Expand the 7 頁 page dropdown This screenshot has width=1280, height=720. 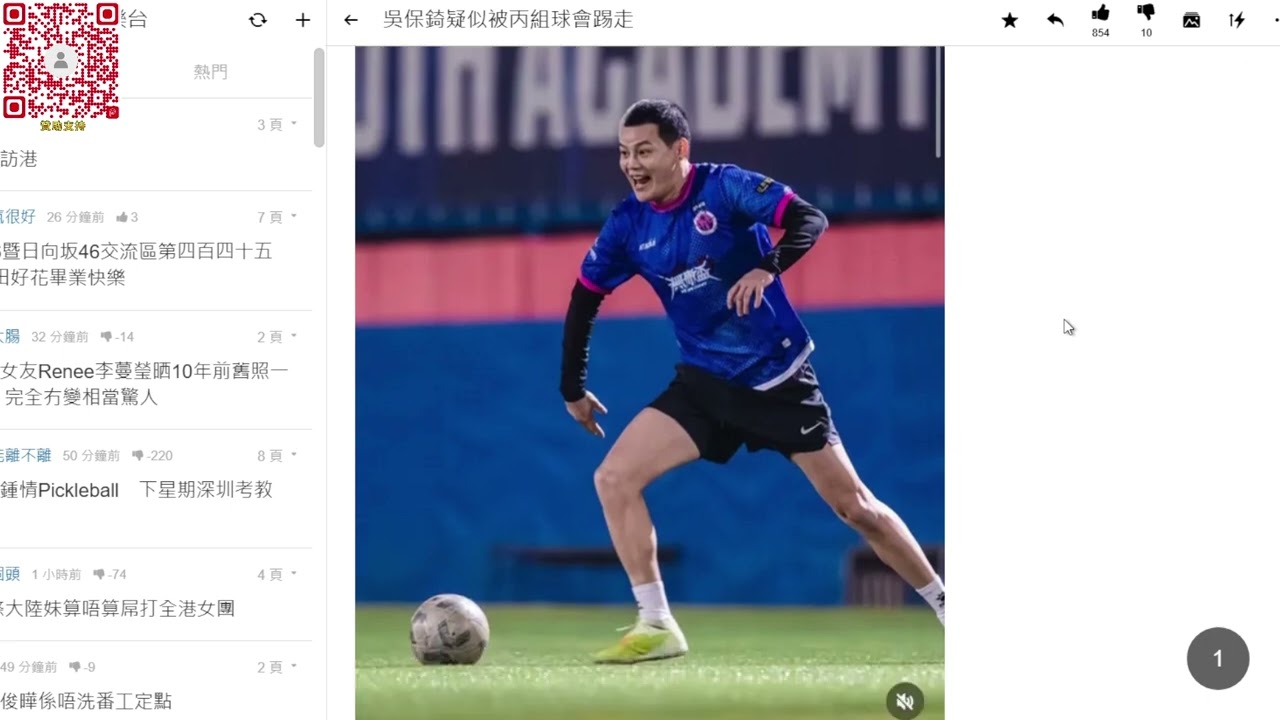coord(277,217)
